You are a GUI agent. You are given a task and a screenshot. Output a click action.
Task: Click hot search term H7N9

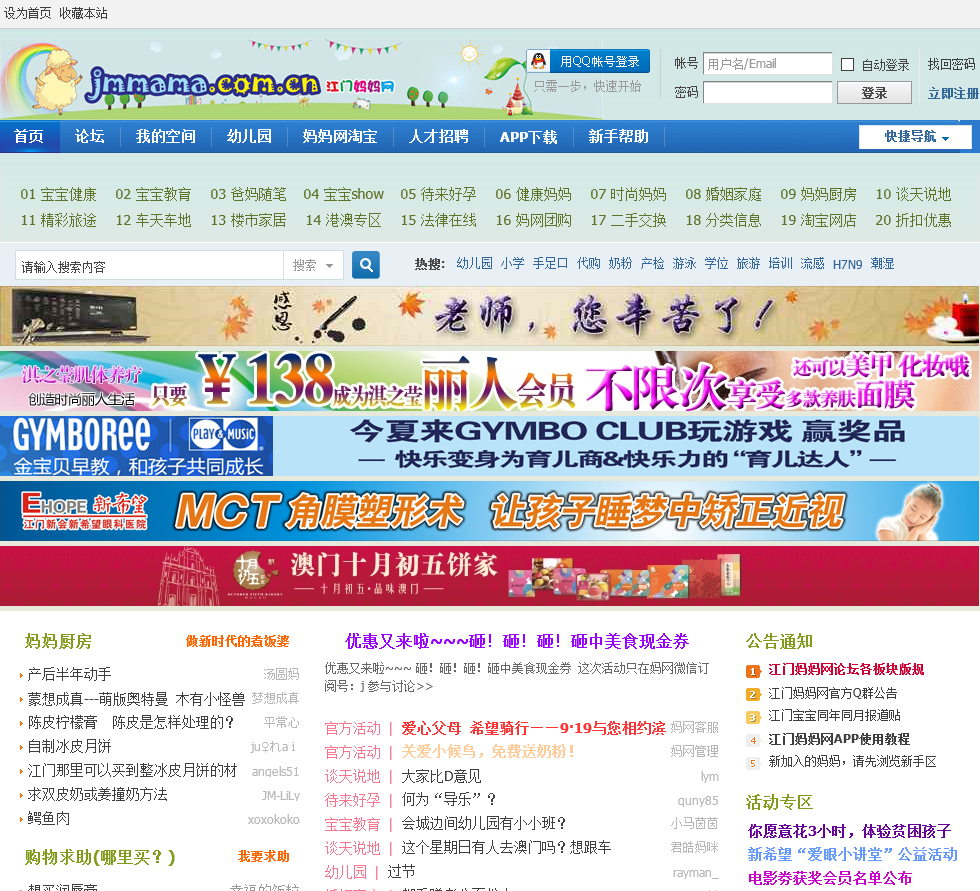(x=847, y=264)
